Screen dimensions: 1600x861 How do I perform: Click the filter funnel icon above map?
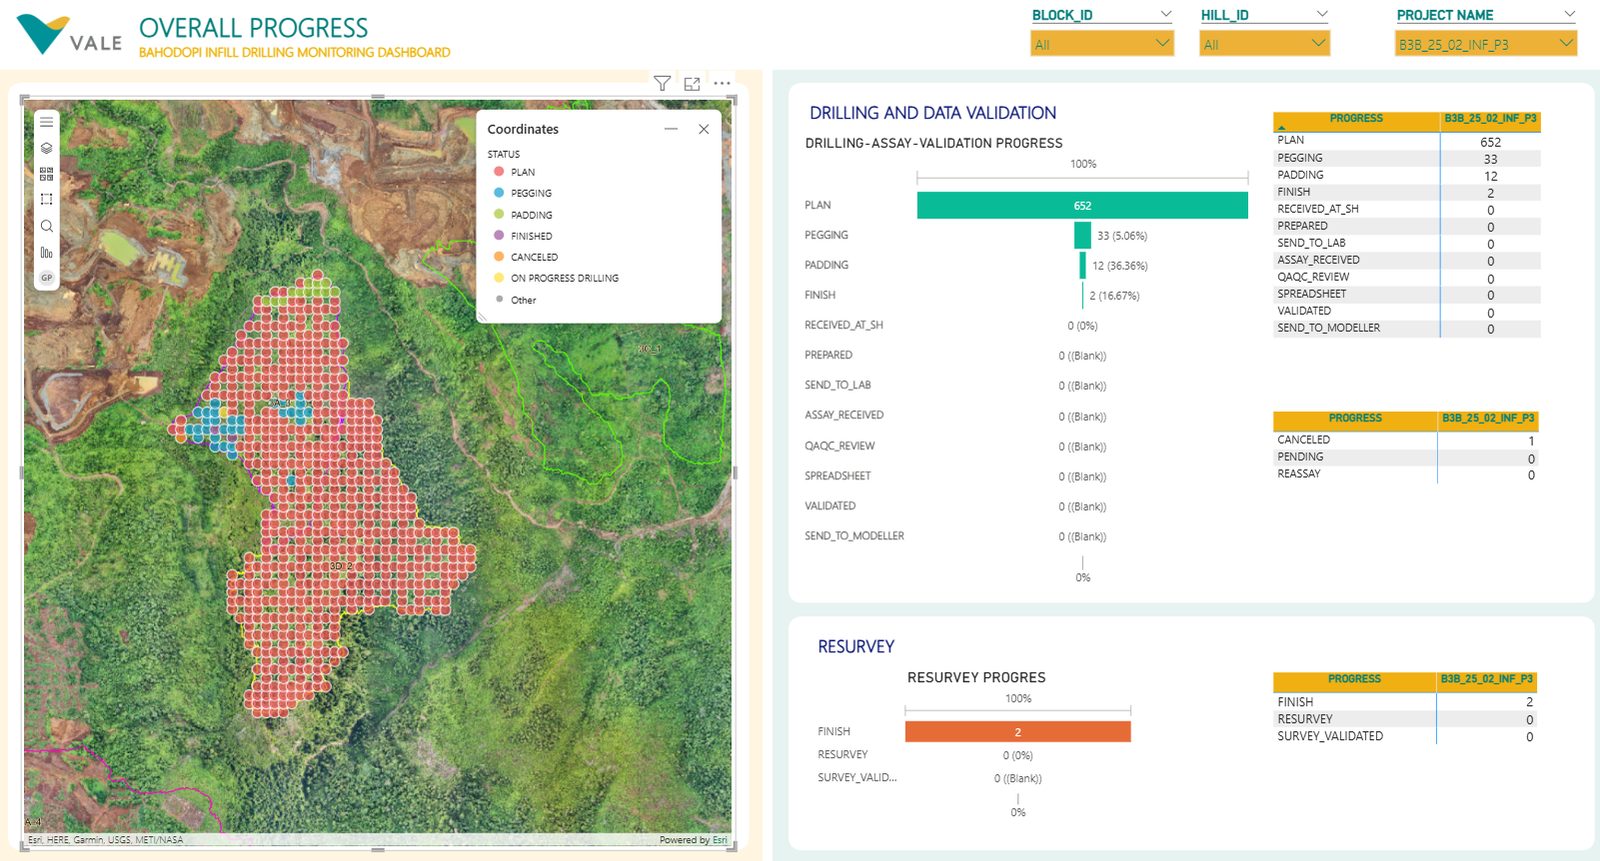(662, 83)
